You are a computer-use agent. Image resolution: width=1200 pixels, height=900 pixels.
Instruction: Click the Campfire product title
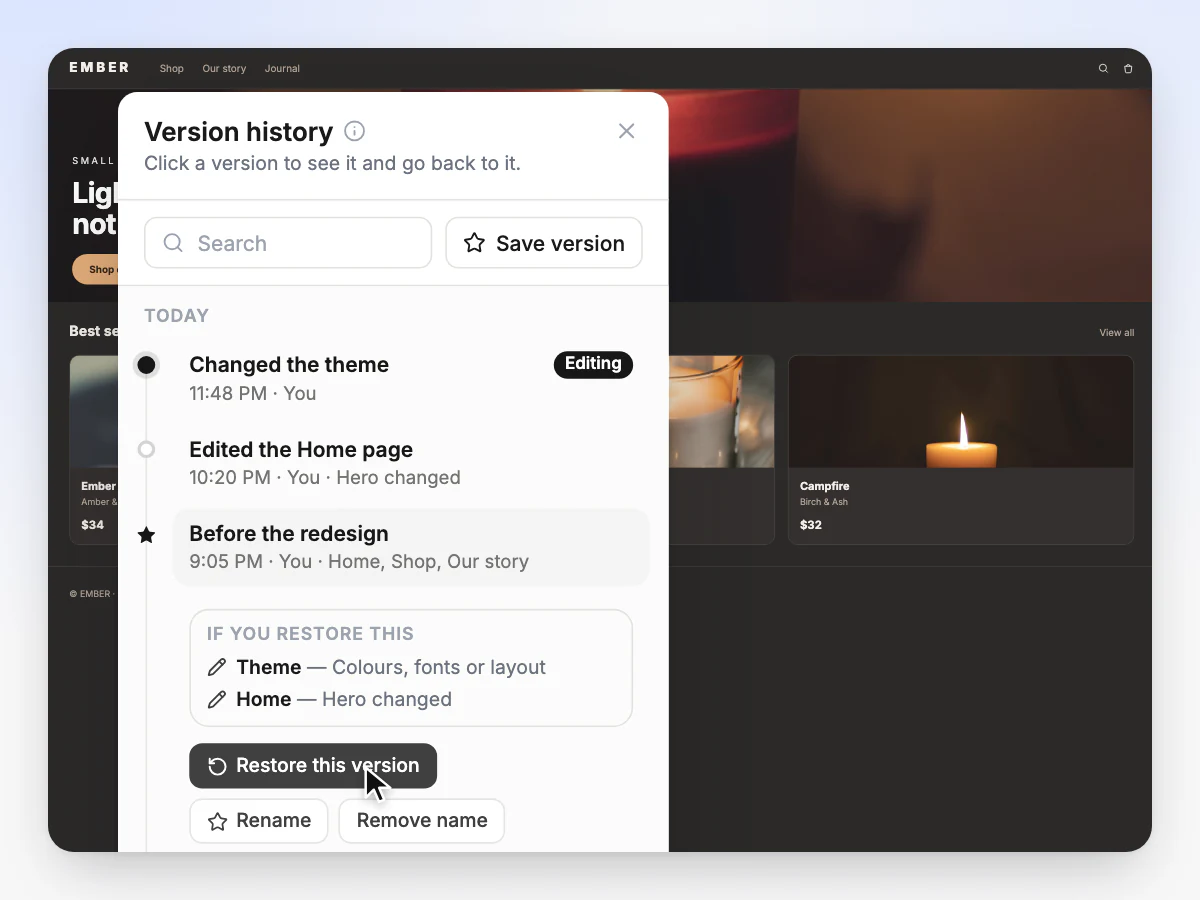824,486
